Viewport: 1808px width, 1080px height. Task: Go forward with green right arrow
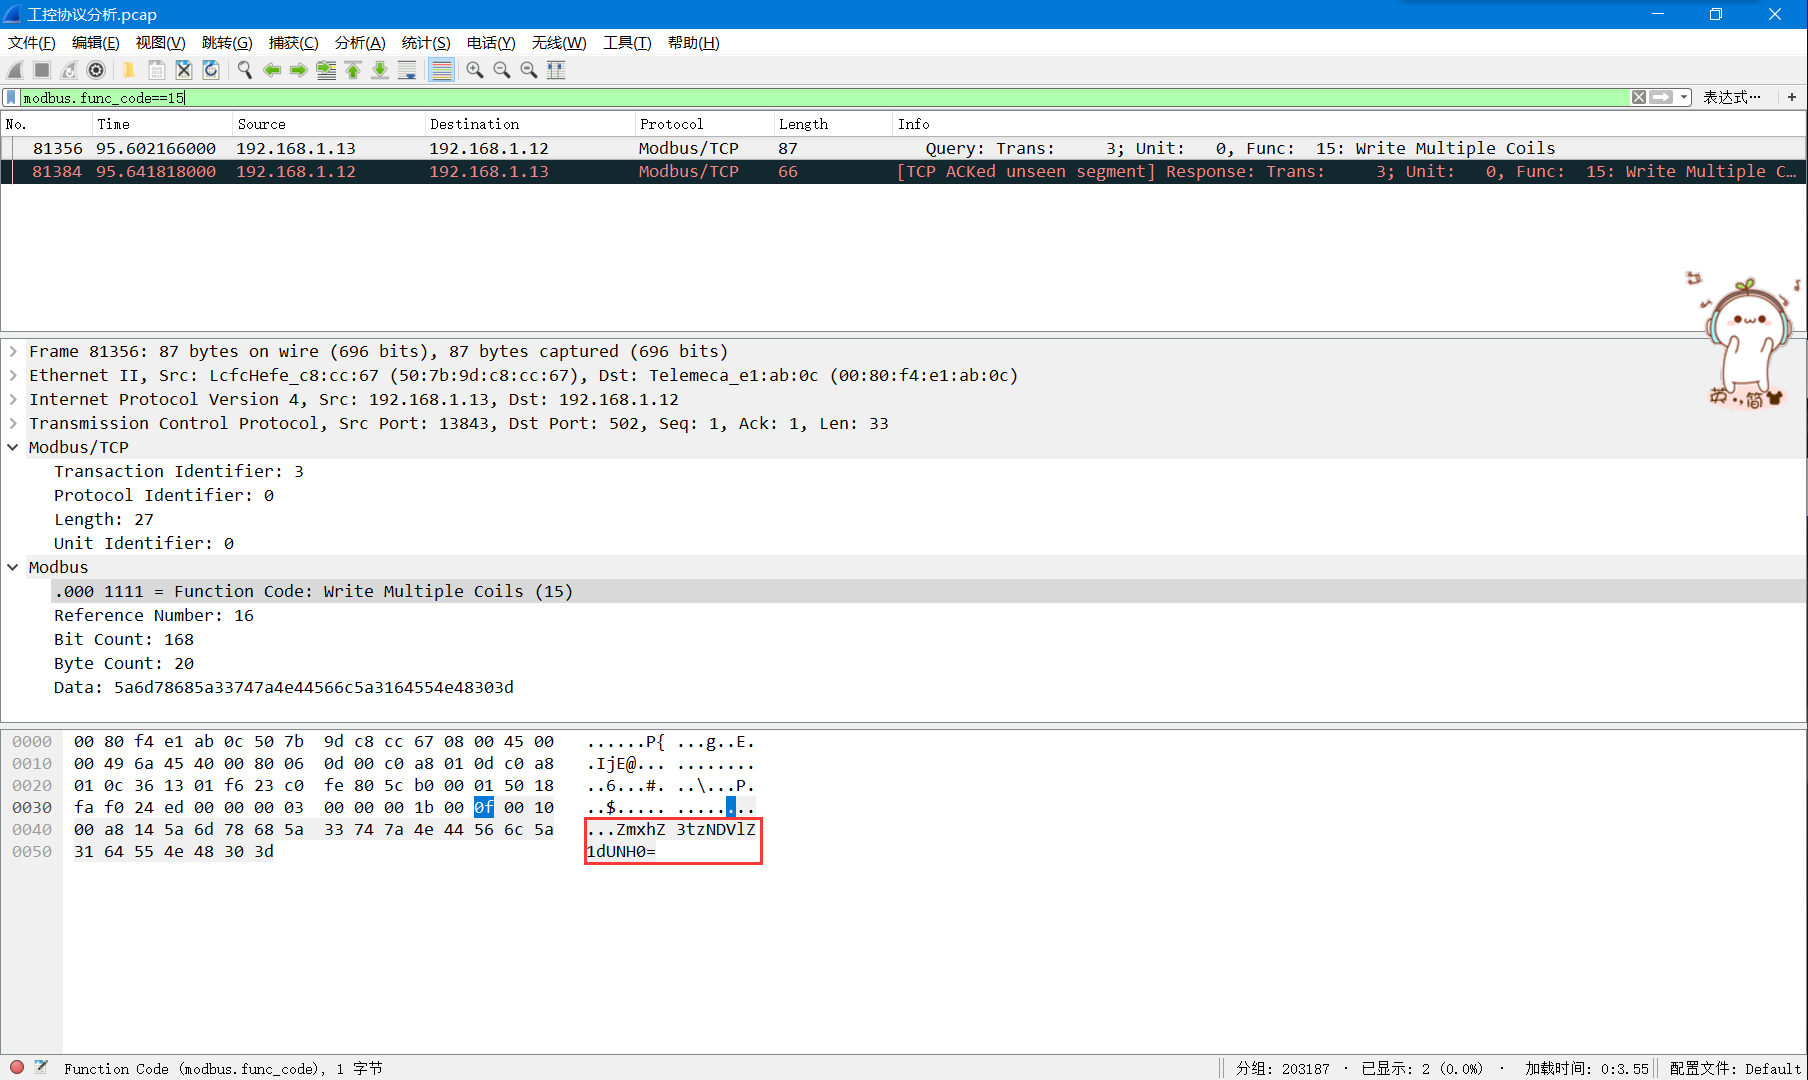[298, 70]
